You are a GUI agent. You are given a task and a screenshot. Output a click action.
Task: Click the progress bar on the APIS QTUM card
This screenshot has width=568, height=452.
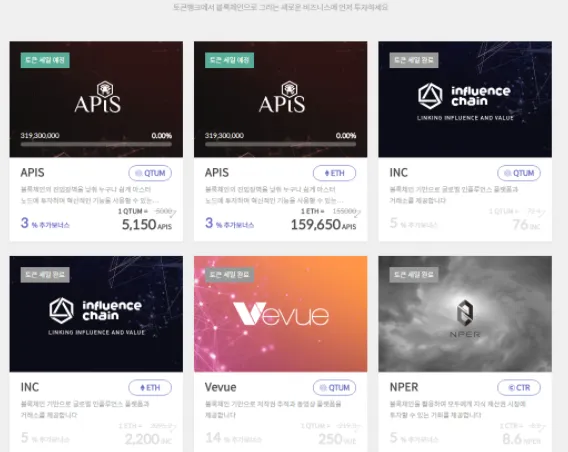coord(96,144)
